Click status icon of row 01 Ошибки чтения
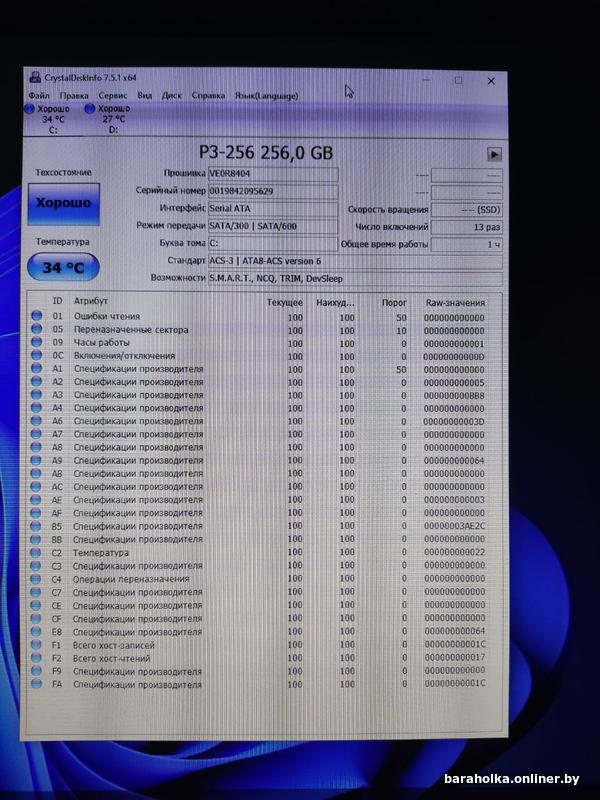600x800 pixels. pyautogui.click(x=36, y=316)
